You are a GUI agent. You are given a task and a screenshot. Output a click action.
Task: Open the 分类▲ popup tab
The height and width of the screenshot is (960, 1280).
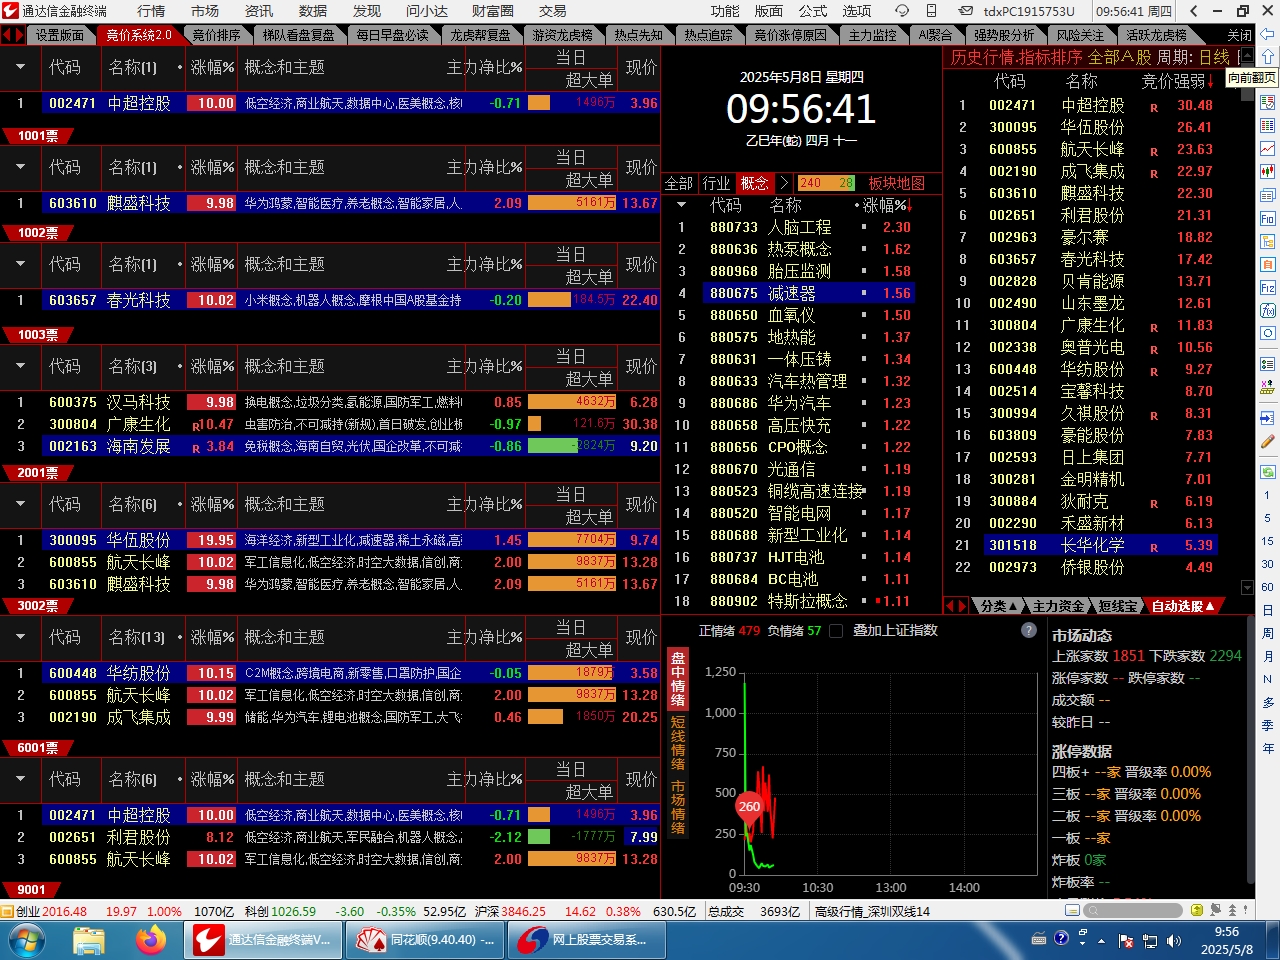click(998, 606)
